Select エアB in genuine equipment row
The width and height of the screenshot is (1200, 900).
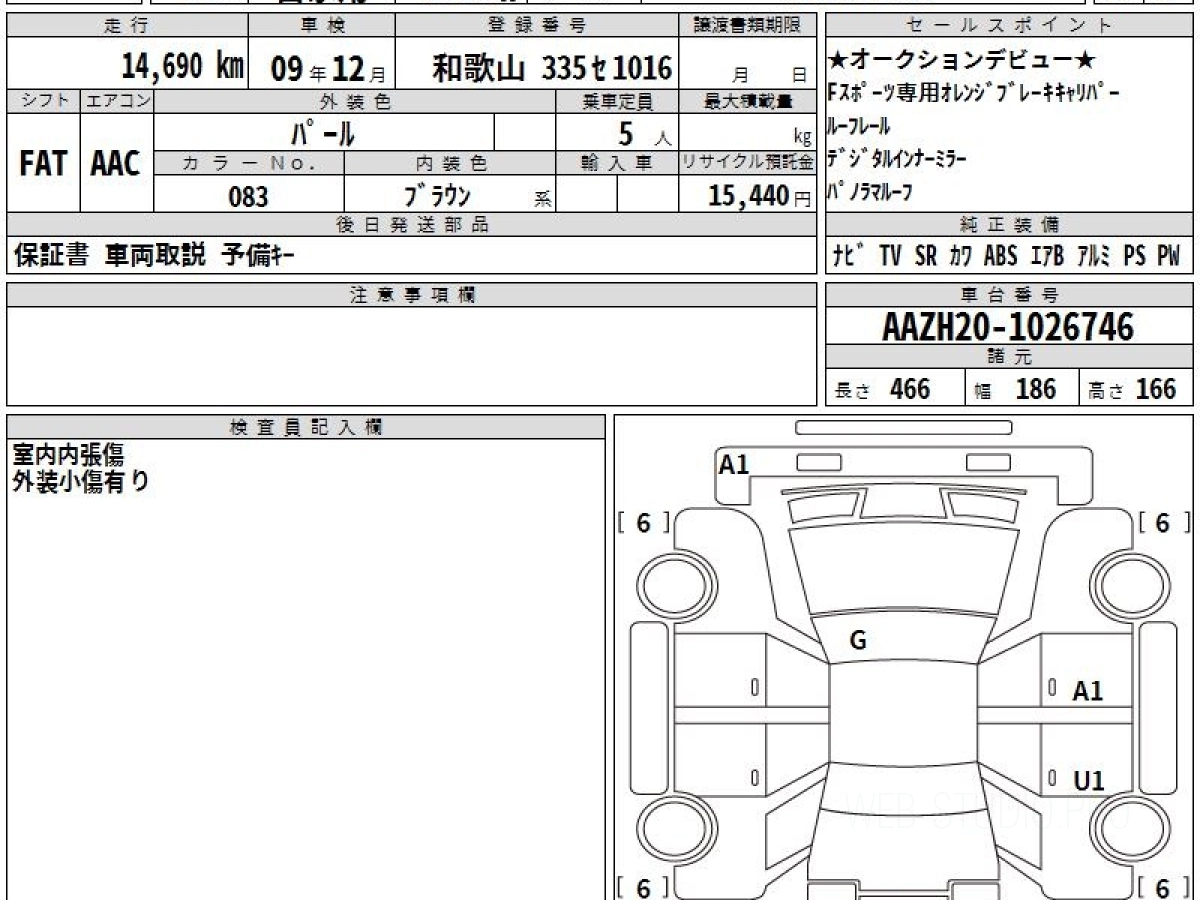(x=1047, y=256)
